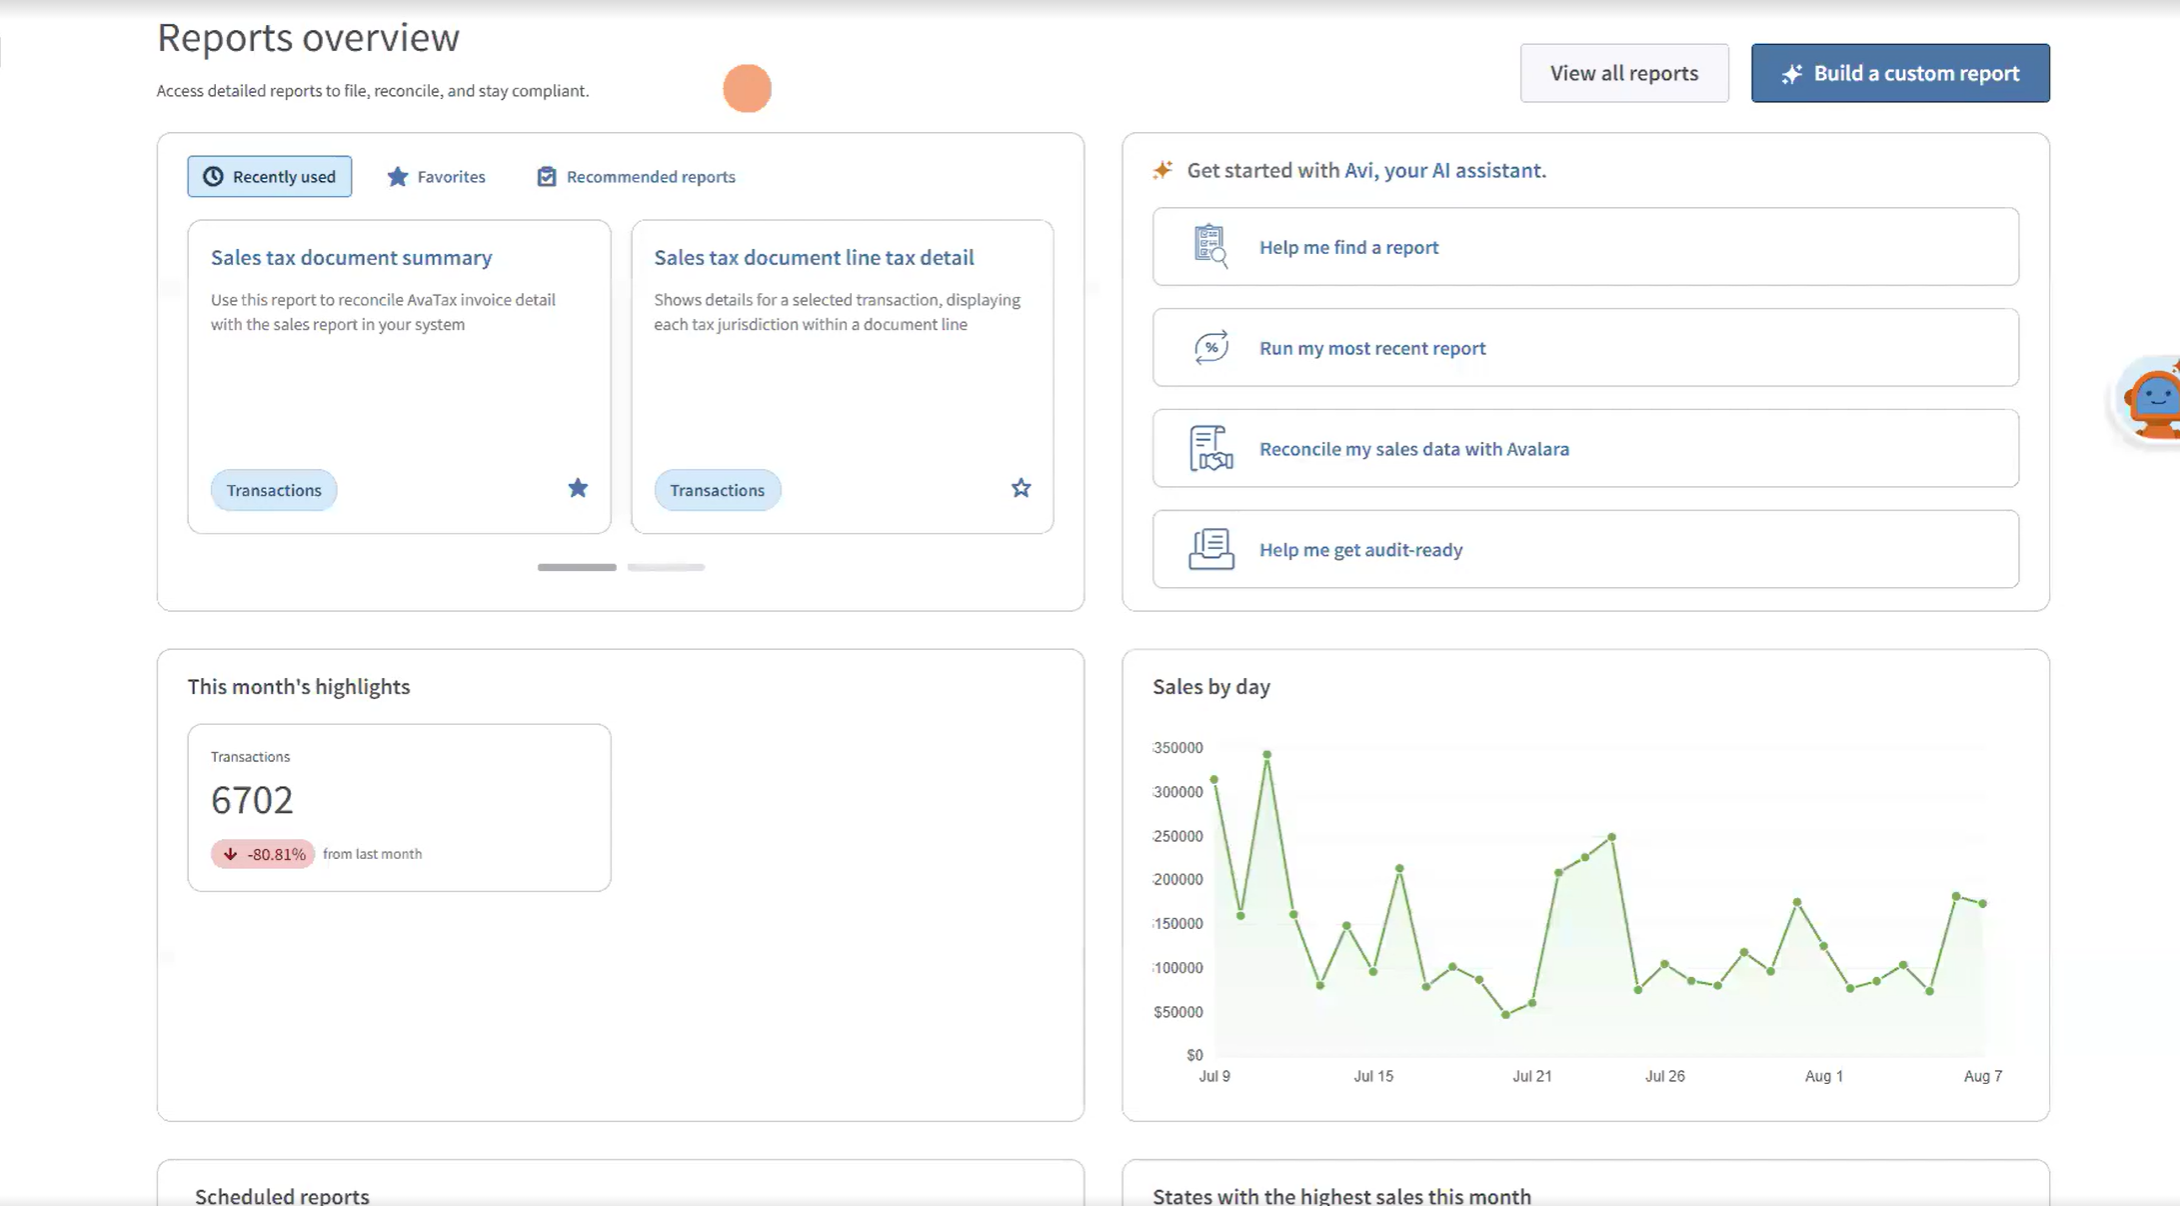Click Build a custom report button

(1899, 73)
